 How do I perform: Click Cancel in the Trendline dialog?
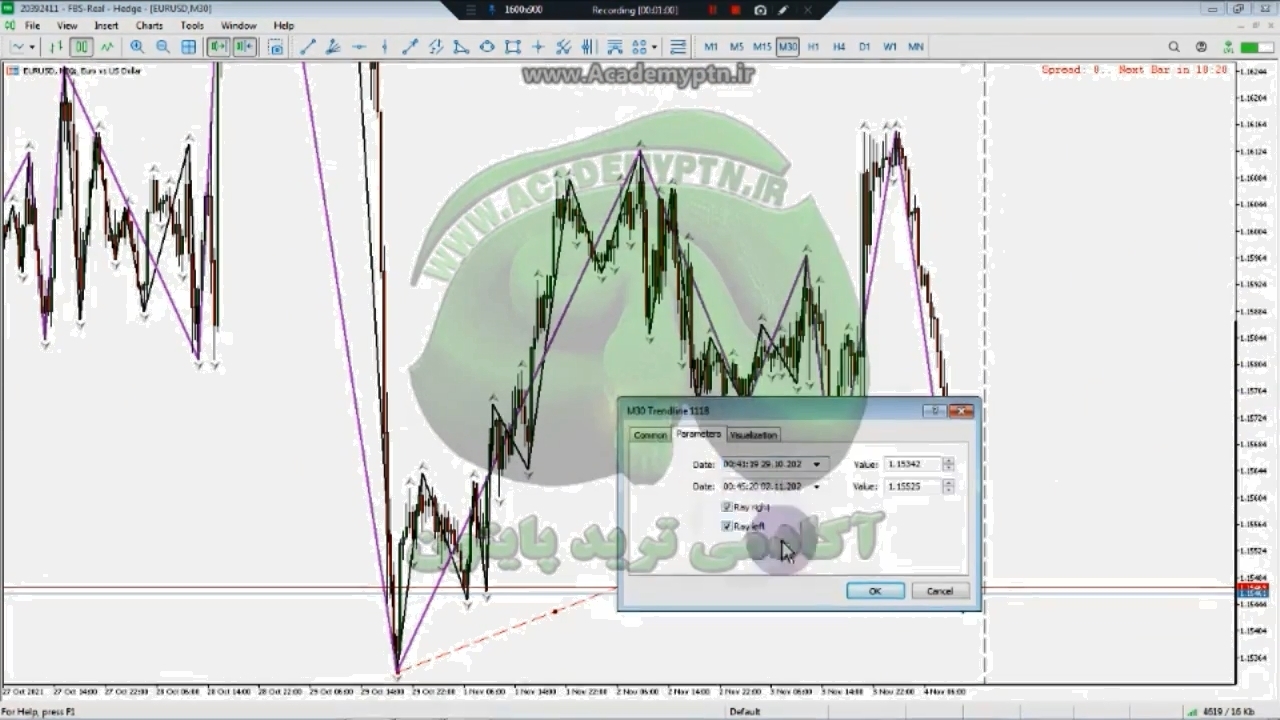939,591
